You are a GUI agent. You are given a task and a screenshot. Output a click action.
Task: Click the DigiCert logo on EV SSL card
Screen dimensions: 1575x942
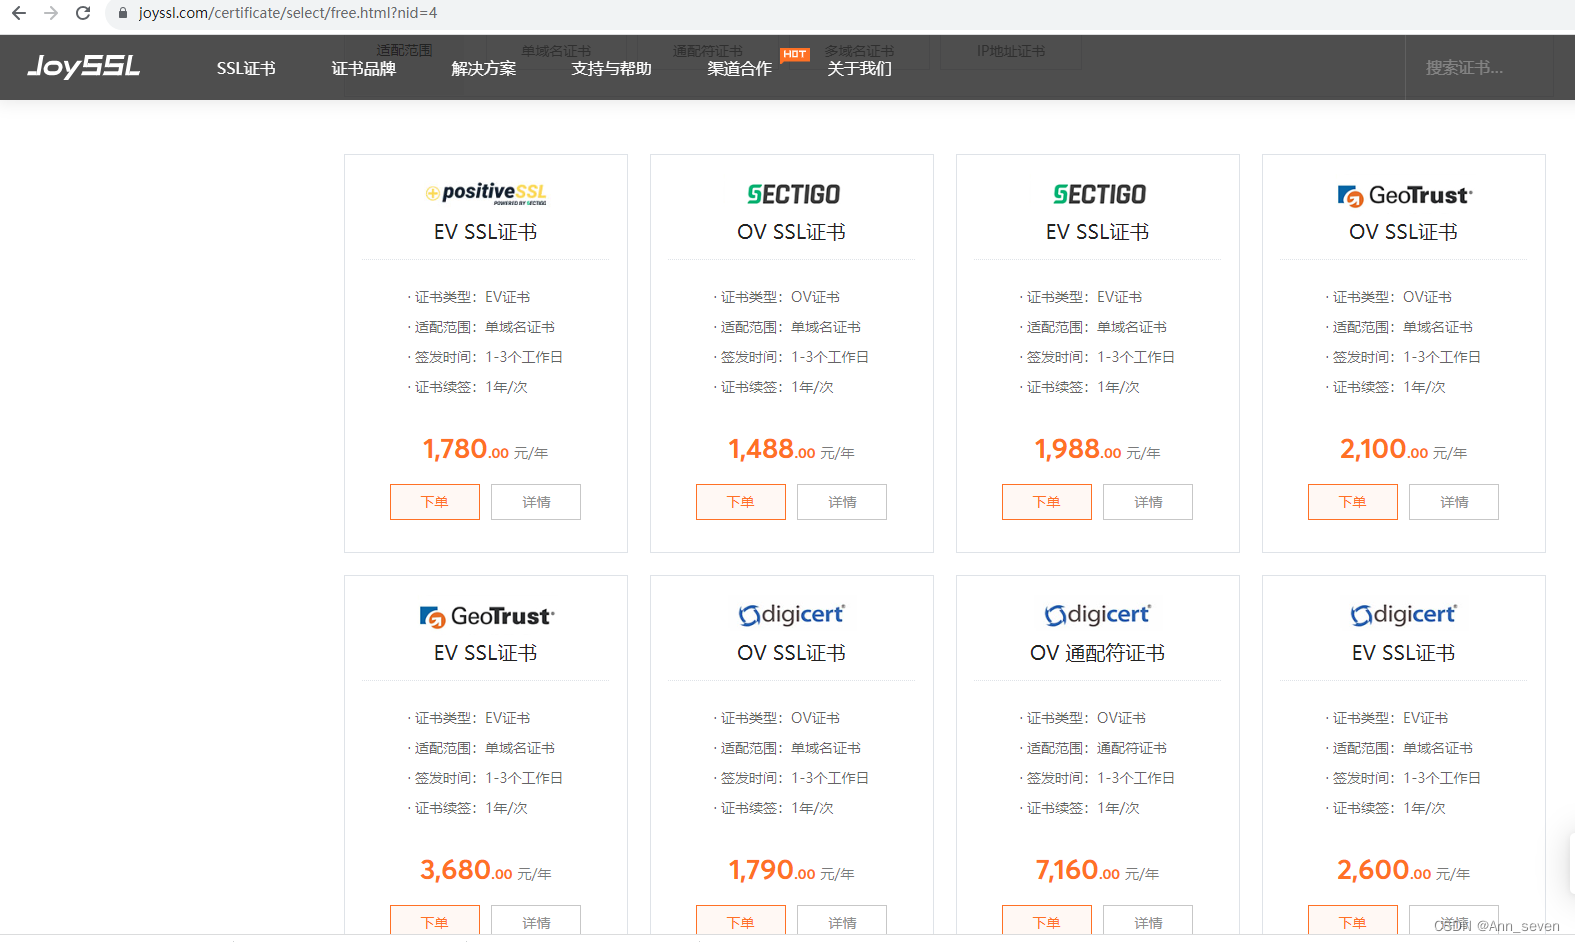coord(1404,614)
